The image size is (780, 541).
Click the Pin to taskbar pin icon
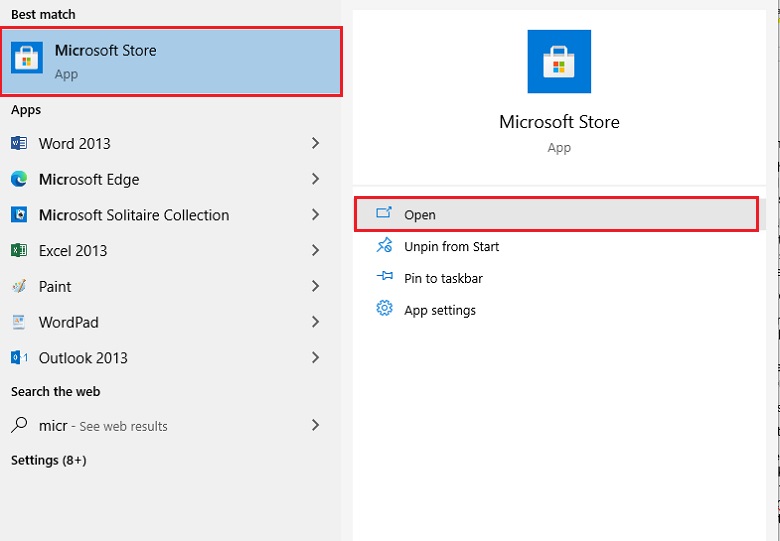pos(384,276)
